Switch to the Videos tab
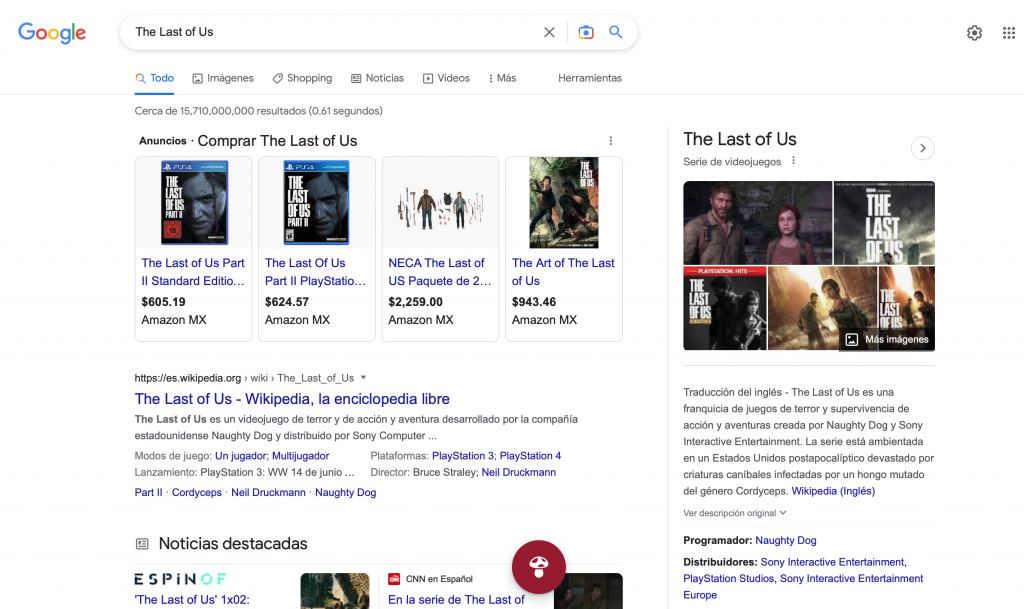The height and width of the screenshot is (609, 1024). (446, 78)
